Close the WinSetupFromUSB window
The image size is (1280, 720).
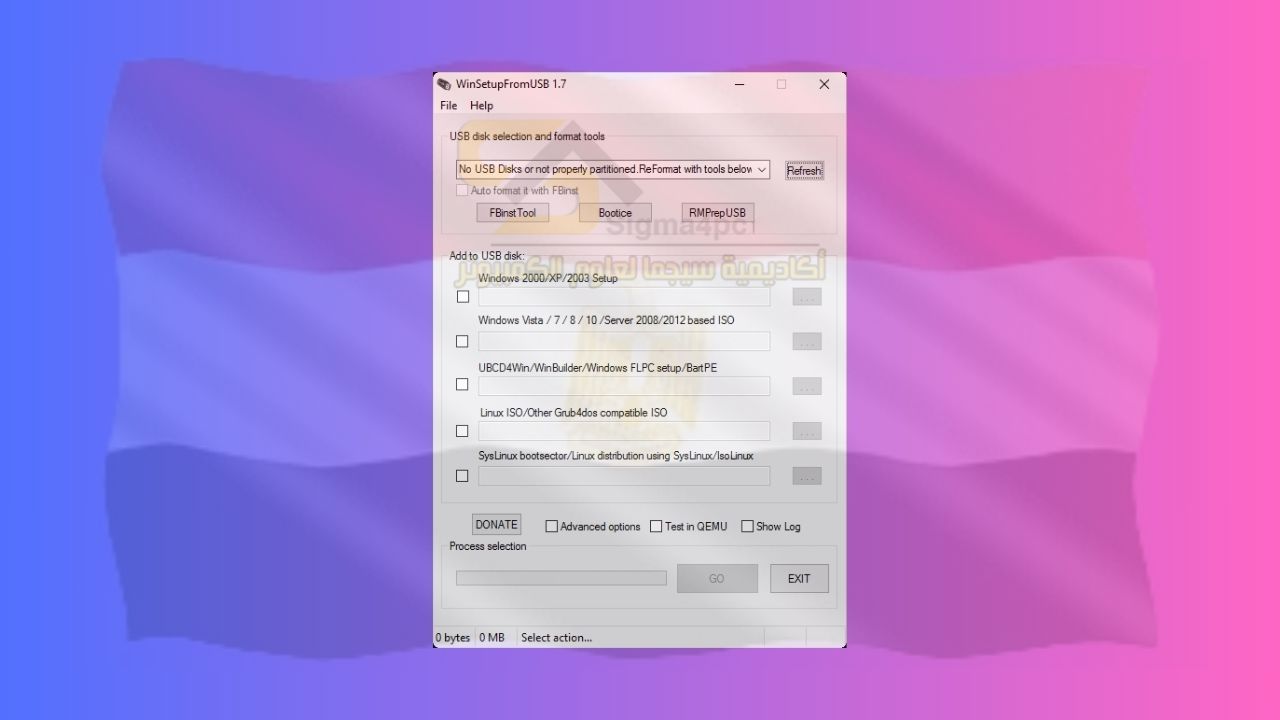[824, 84]
